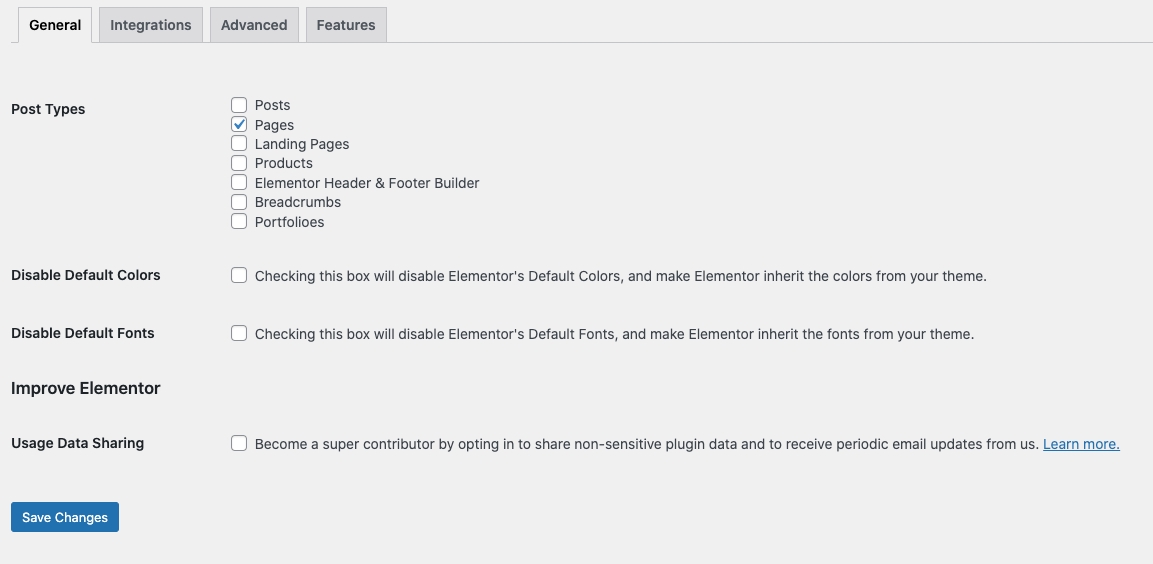Tick the Disable Default Colors checkbox
The height and width of the screenshot is (564, 1153).
click(239, 275)
